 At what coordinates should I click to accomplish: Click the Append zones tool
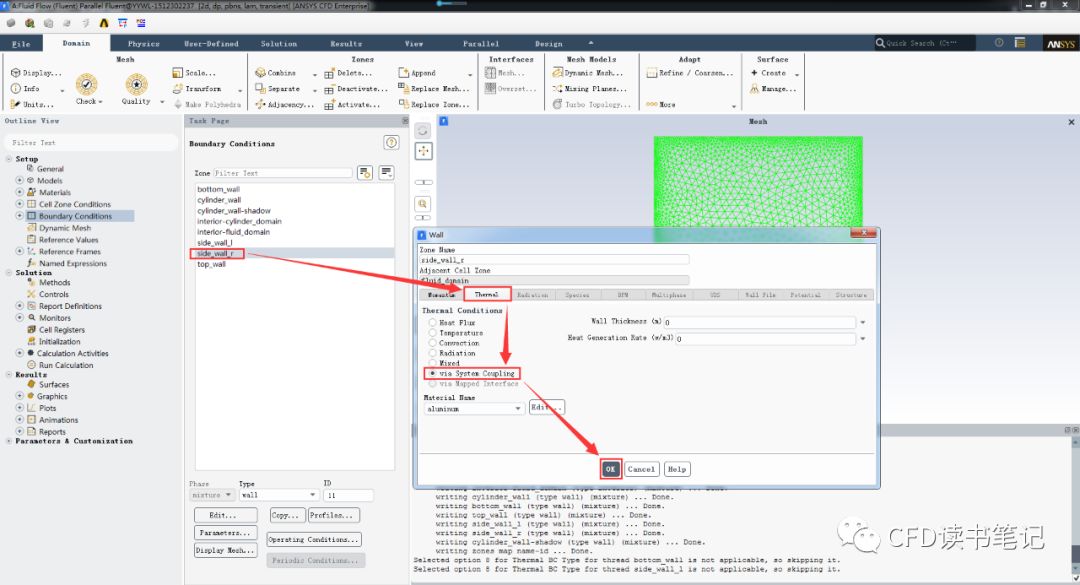pyautogui.click(x=417, y=72)
